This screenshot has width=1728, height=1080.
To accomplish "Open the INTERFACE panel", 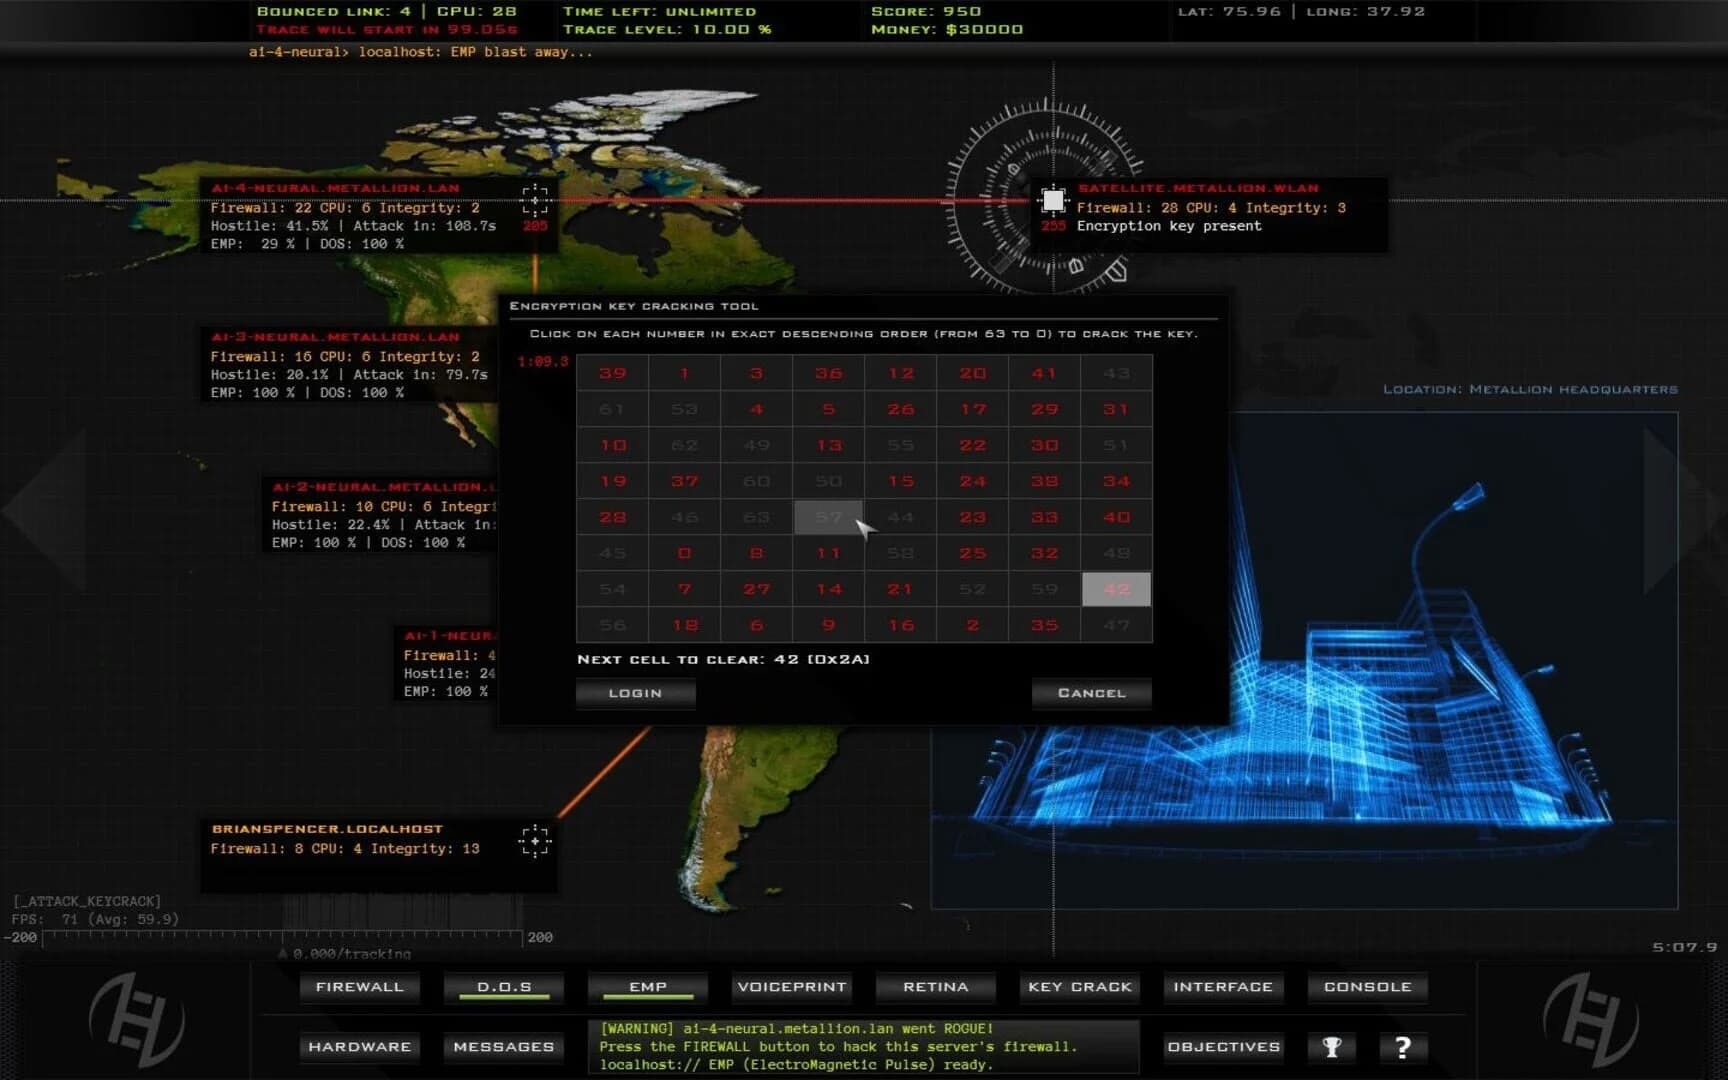I will pos(1223,987).
